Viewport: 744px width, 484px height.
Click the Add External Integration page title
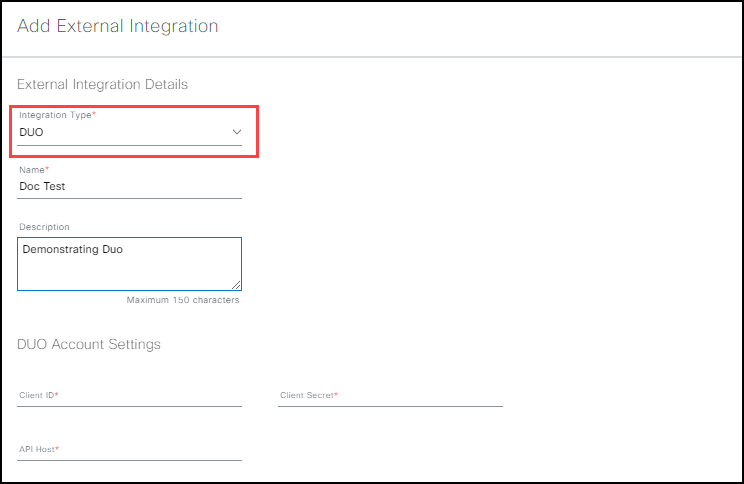118,26
